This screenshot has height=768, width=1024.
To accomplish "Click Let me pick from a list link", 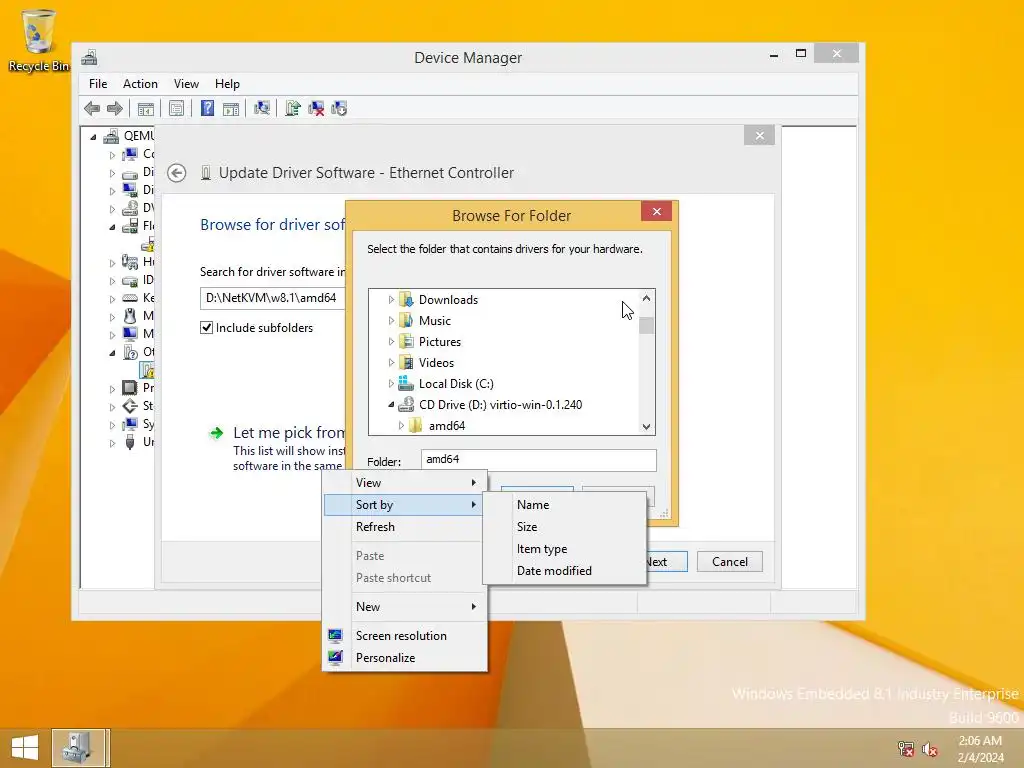I will pos(289,432).
